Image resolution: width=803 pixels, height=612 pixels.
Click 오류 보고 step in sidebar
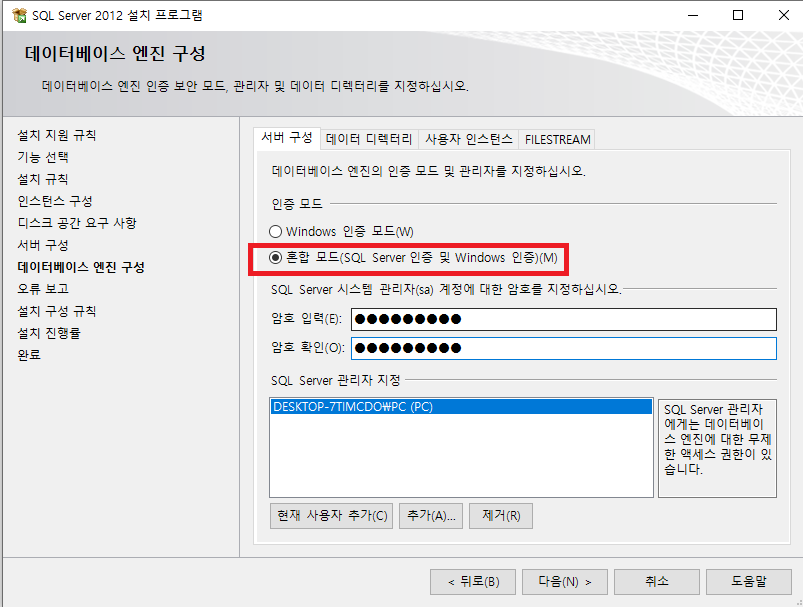43,289
